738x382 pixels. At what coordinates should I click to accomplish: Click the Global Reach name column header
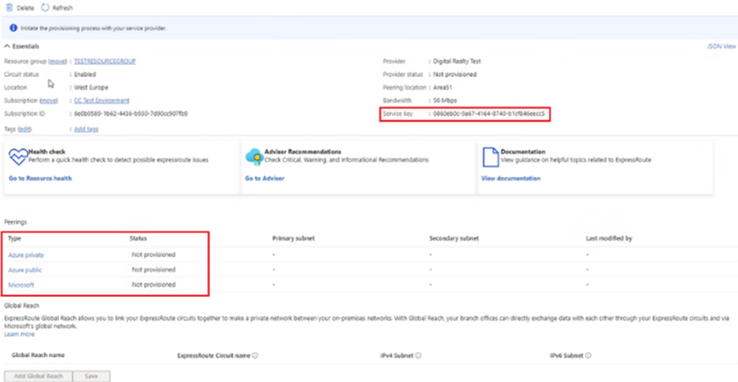click(38, 355)
